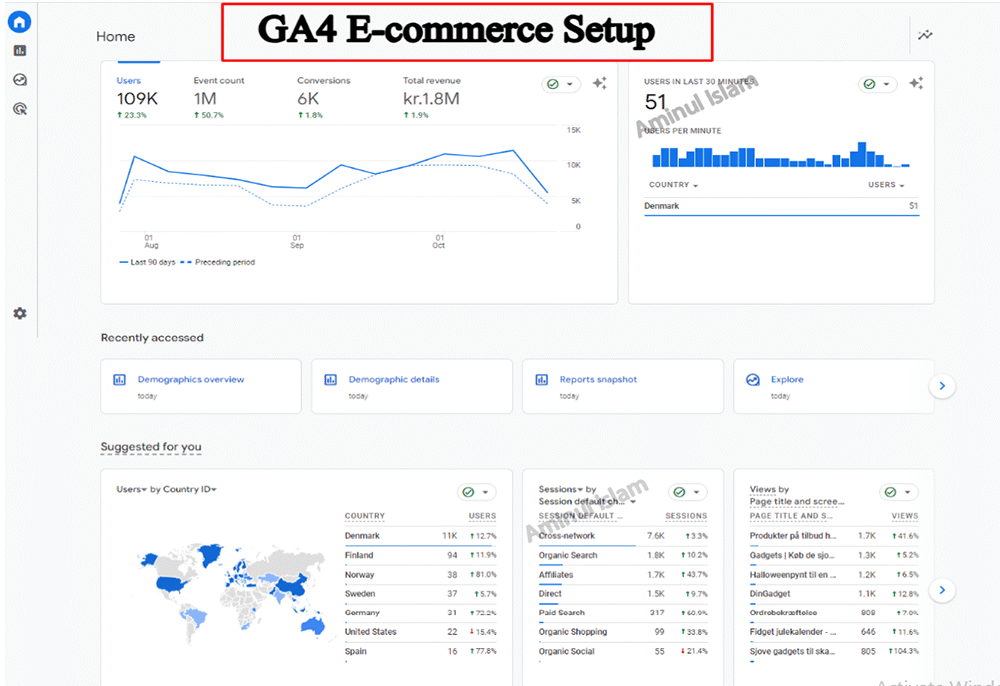Change the Users metric dropdown in country card
The width and height of the screenshot is (1000, 686).
tap(131, 490)
